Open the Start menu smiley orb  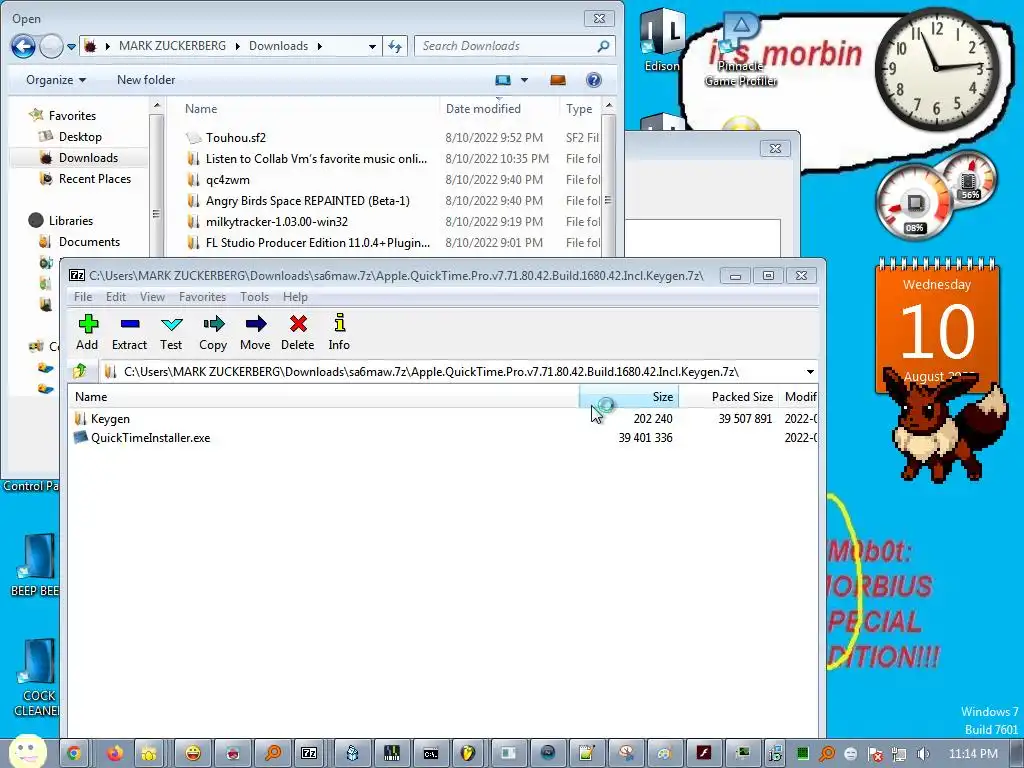click(27, 751)
